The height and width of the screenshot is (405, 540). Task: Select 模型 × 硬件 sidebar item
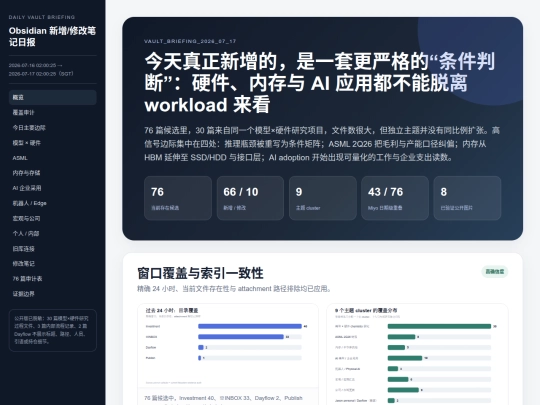pyautogui.click(x=52, y=143)
